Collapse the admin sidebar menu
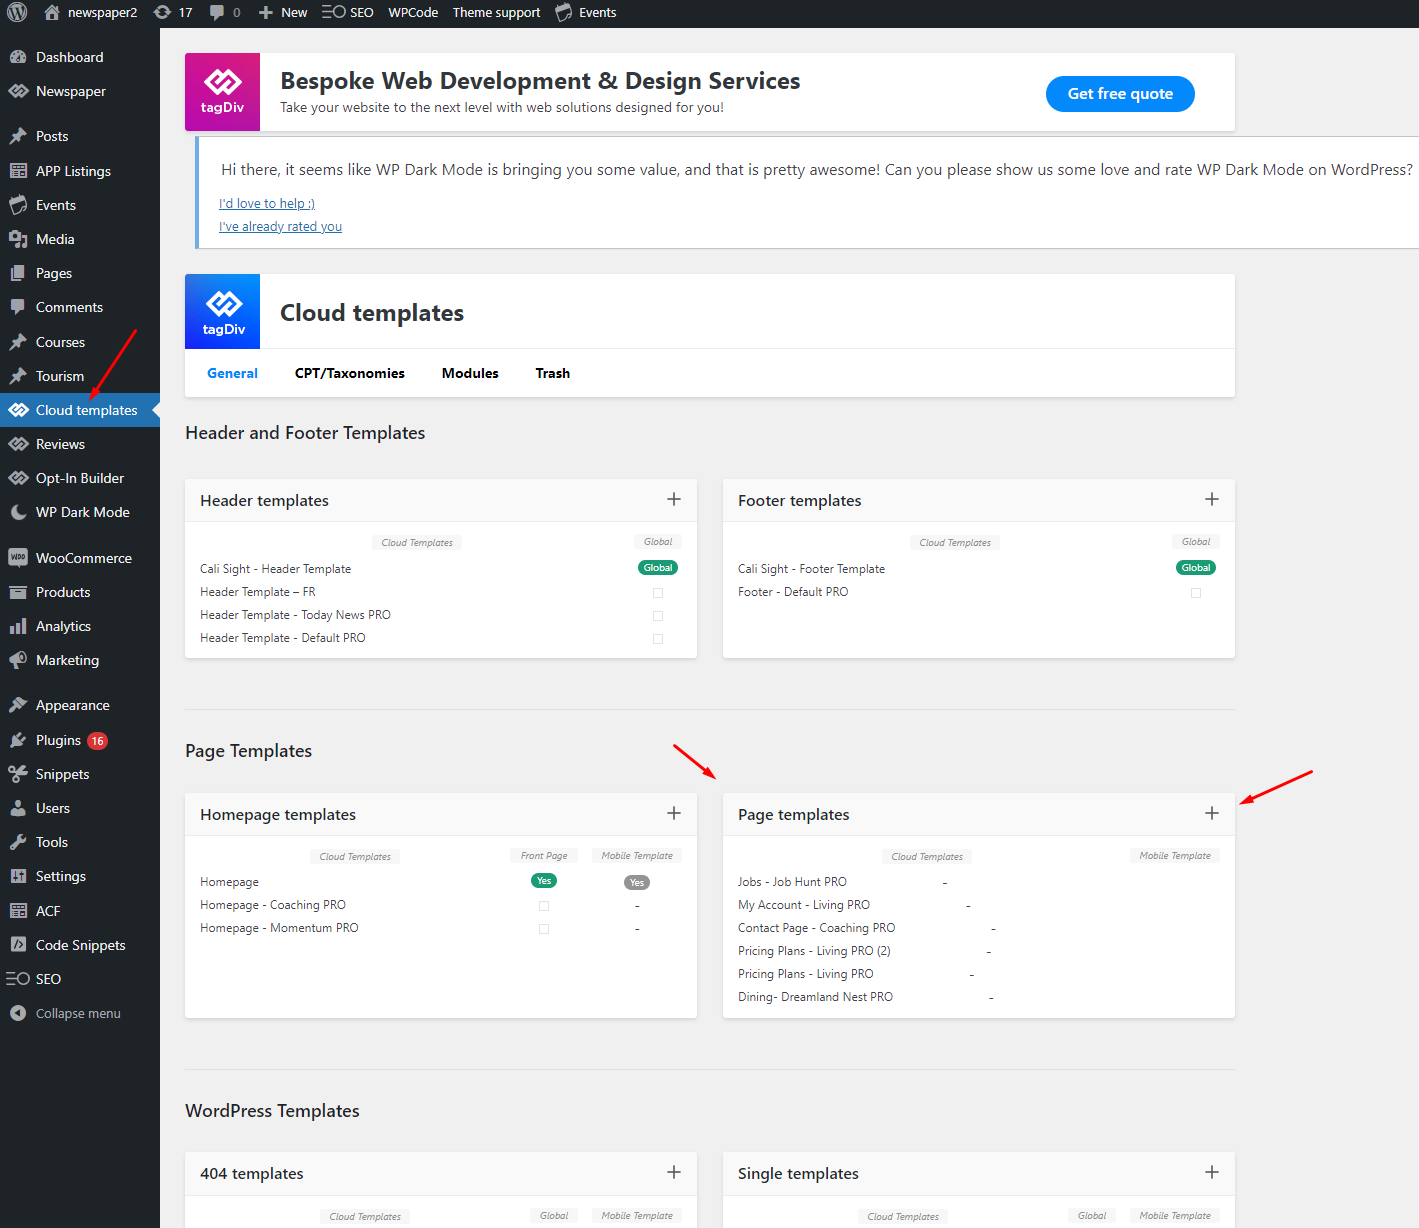The width and height of the screenshot is (1419, 1228). pyautogui.click(x=80, y=1013)
